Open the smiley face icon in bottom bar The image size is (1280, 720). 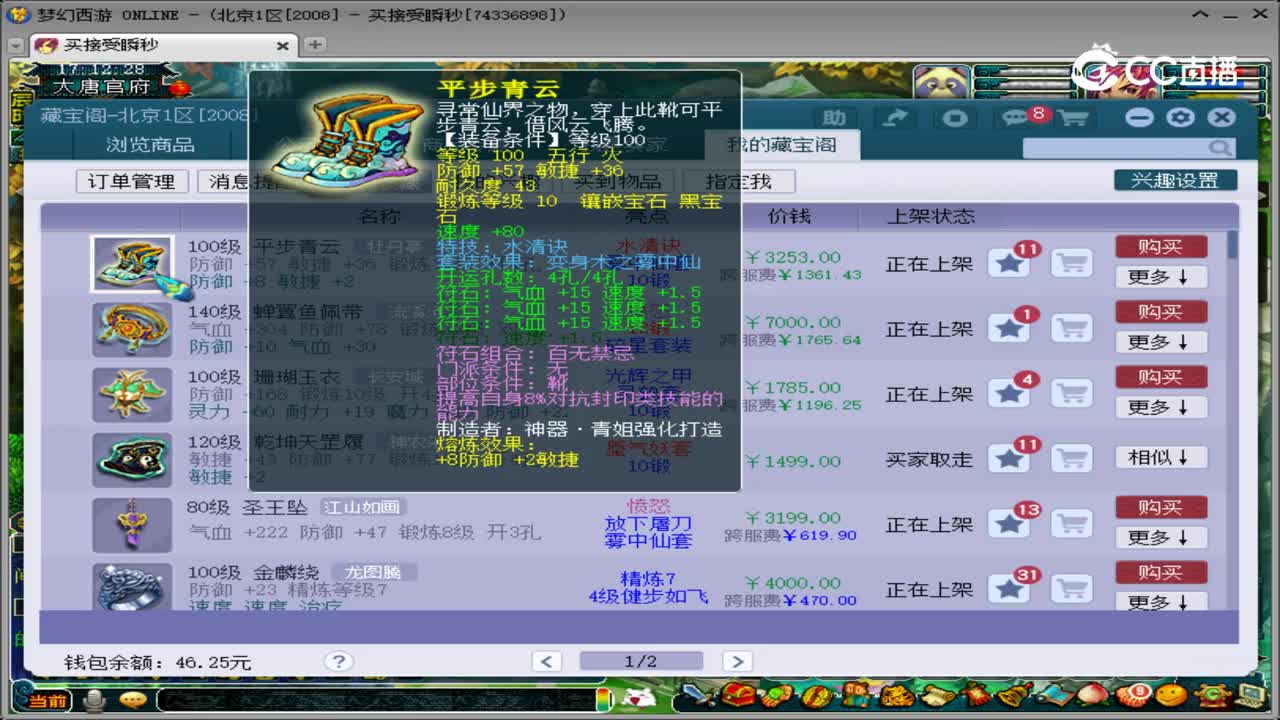1169,695
